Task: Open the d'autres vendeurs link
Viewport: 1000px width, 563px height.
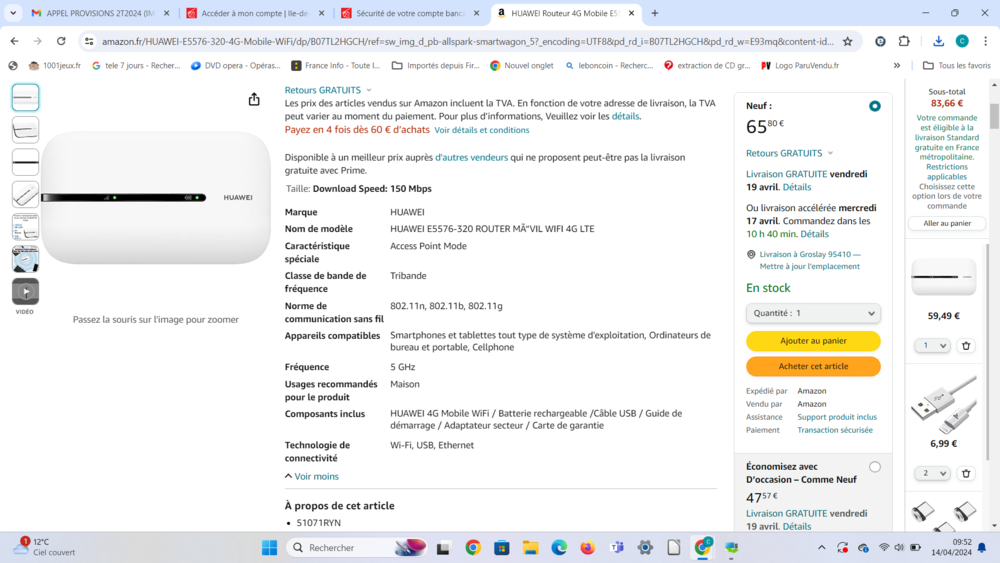Action: [x=471, y=157]
